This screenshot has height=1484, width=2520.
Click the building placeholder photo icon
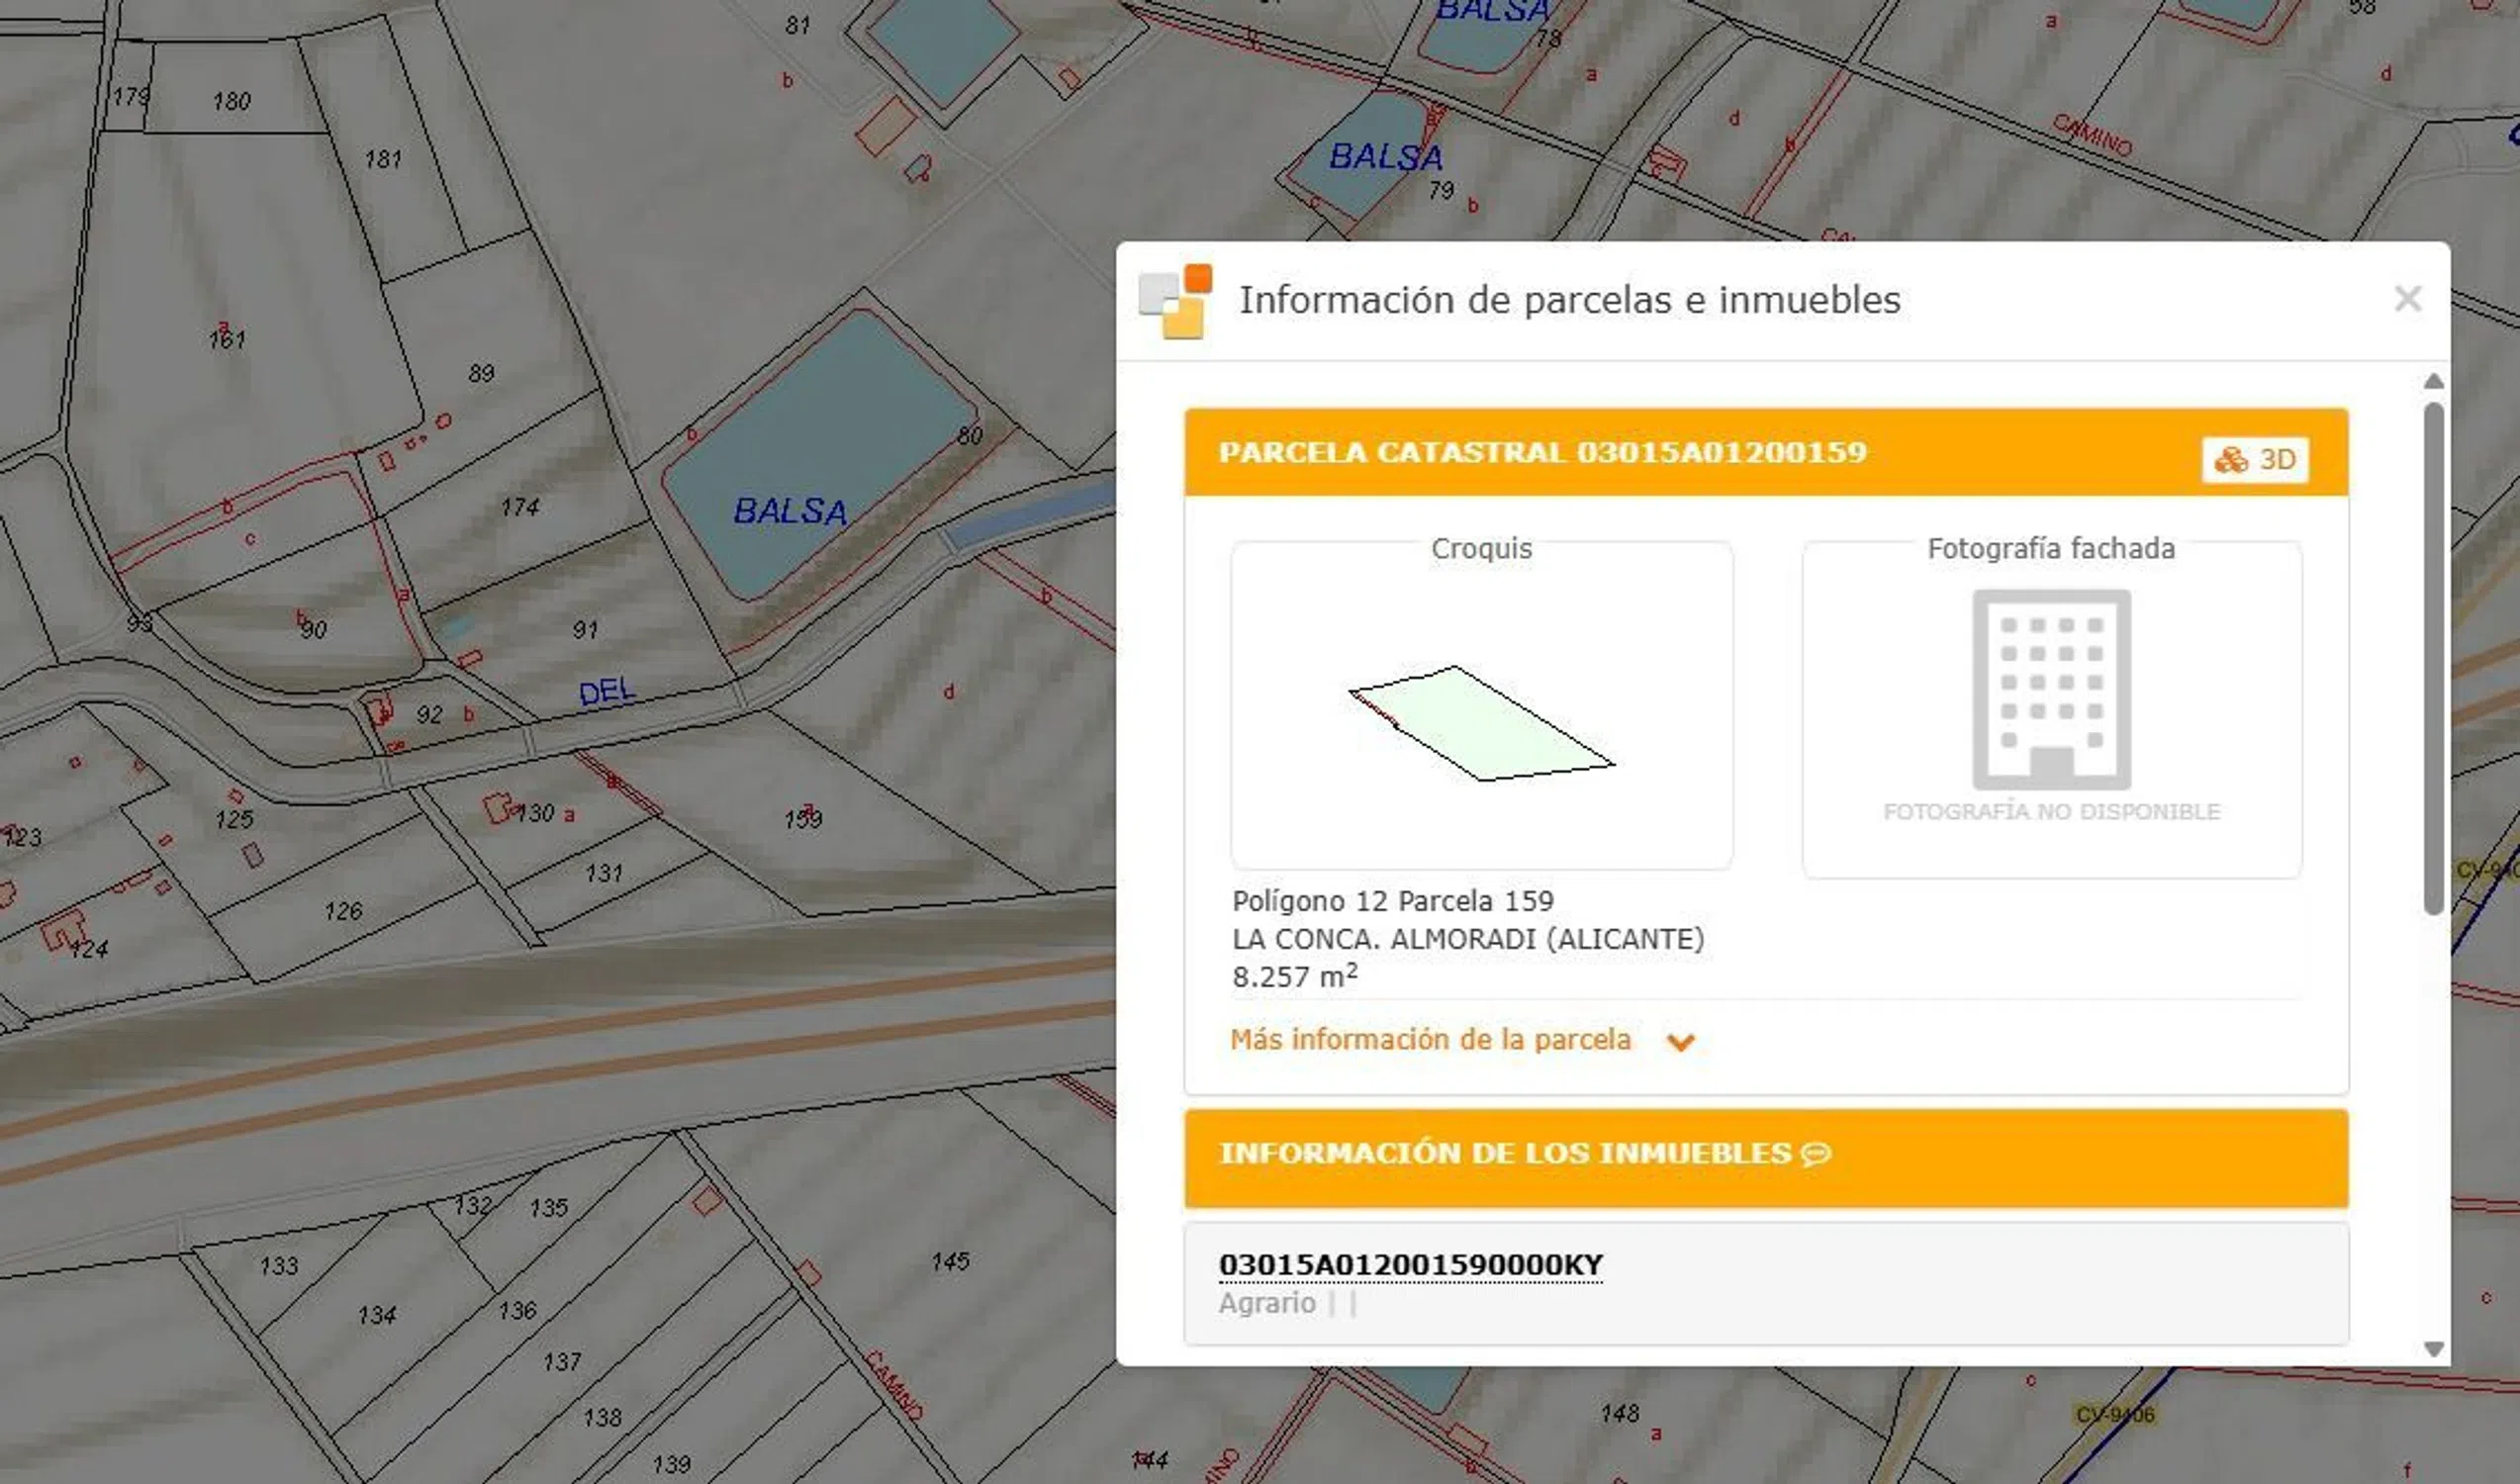tap(2051, 690)
